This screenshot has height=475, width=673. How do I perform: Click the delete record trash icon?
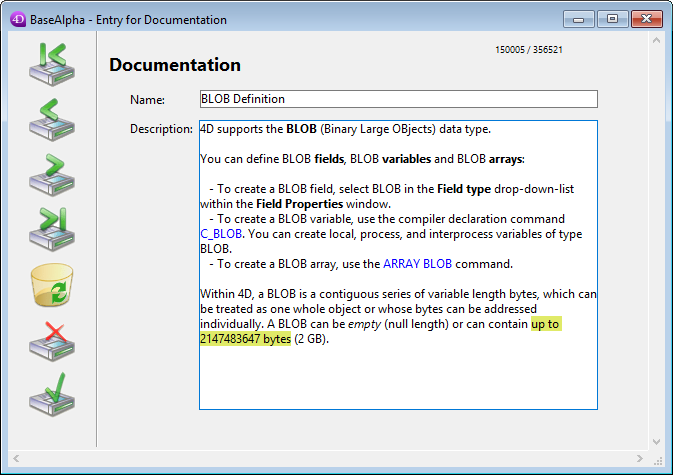click(x=52, y=285)
